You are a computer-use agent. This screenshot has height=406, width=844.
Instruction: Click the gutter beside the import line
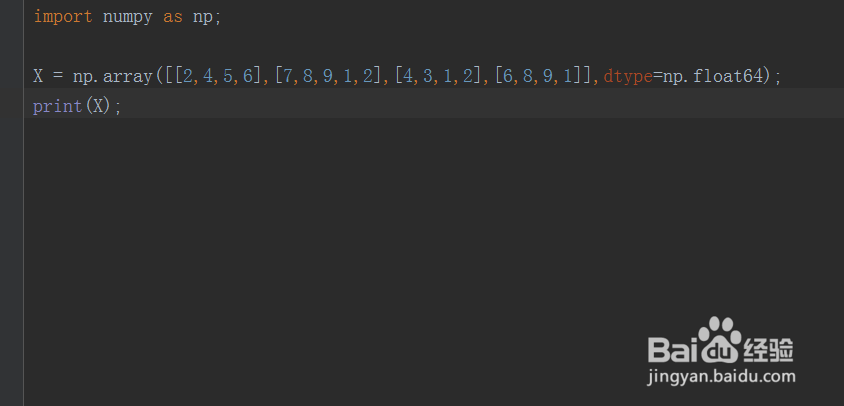click(x=12, y=17)
